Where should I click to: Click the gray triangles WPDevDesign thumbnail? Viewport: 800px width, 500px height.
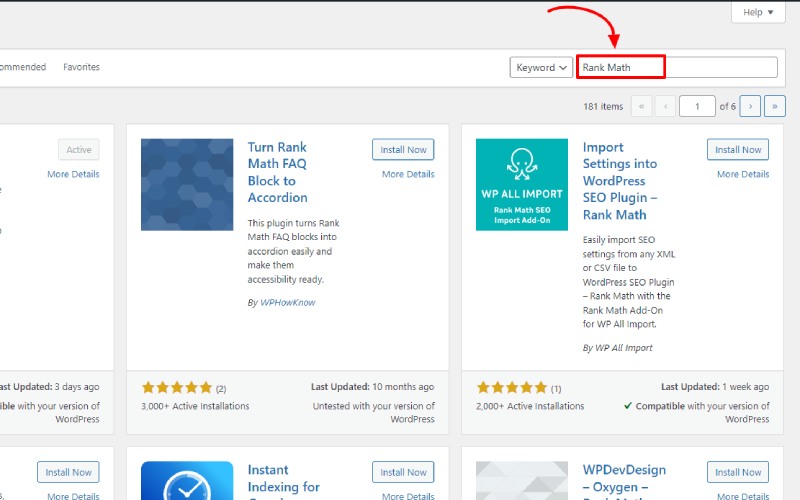tap(522, 481)
